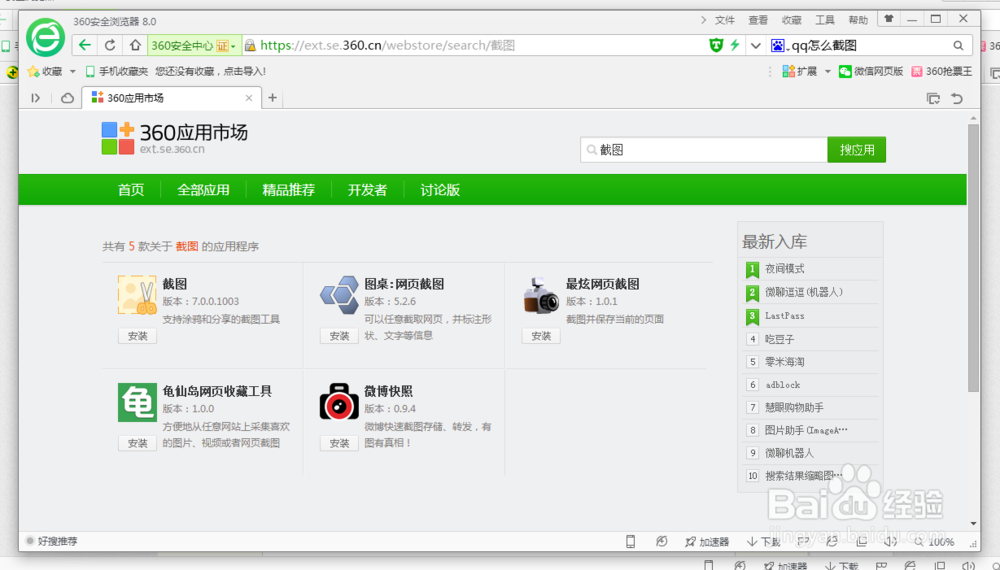Open 吃豆子 in 最新入库 list
Screen dimensions: 1000x570
(x=779, y=339)
